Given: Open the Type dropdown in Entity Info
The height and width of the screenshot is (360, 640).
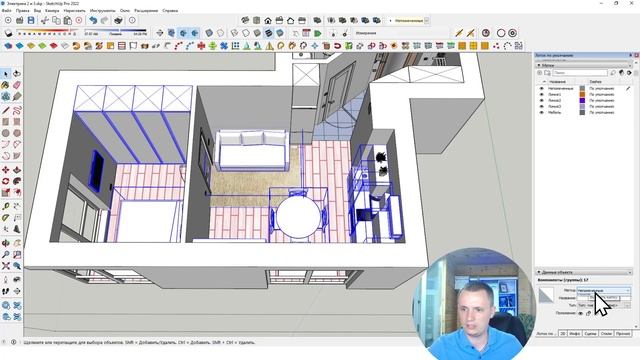Looking at the screenshot, I should (x=604, y=305).
